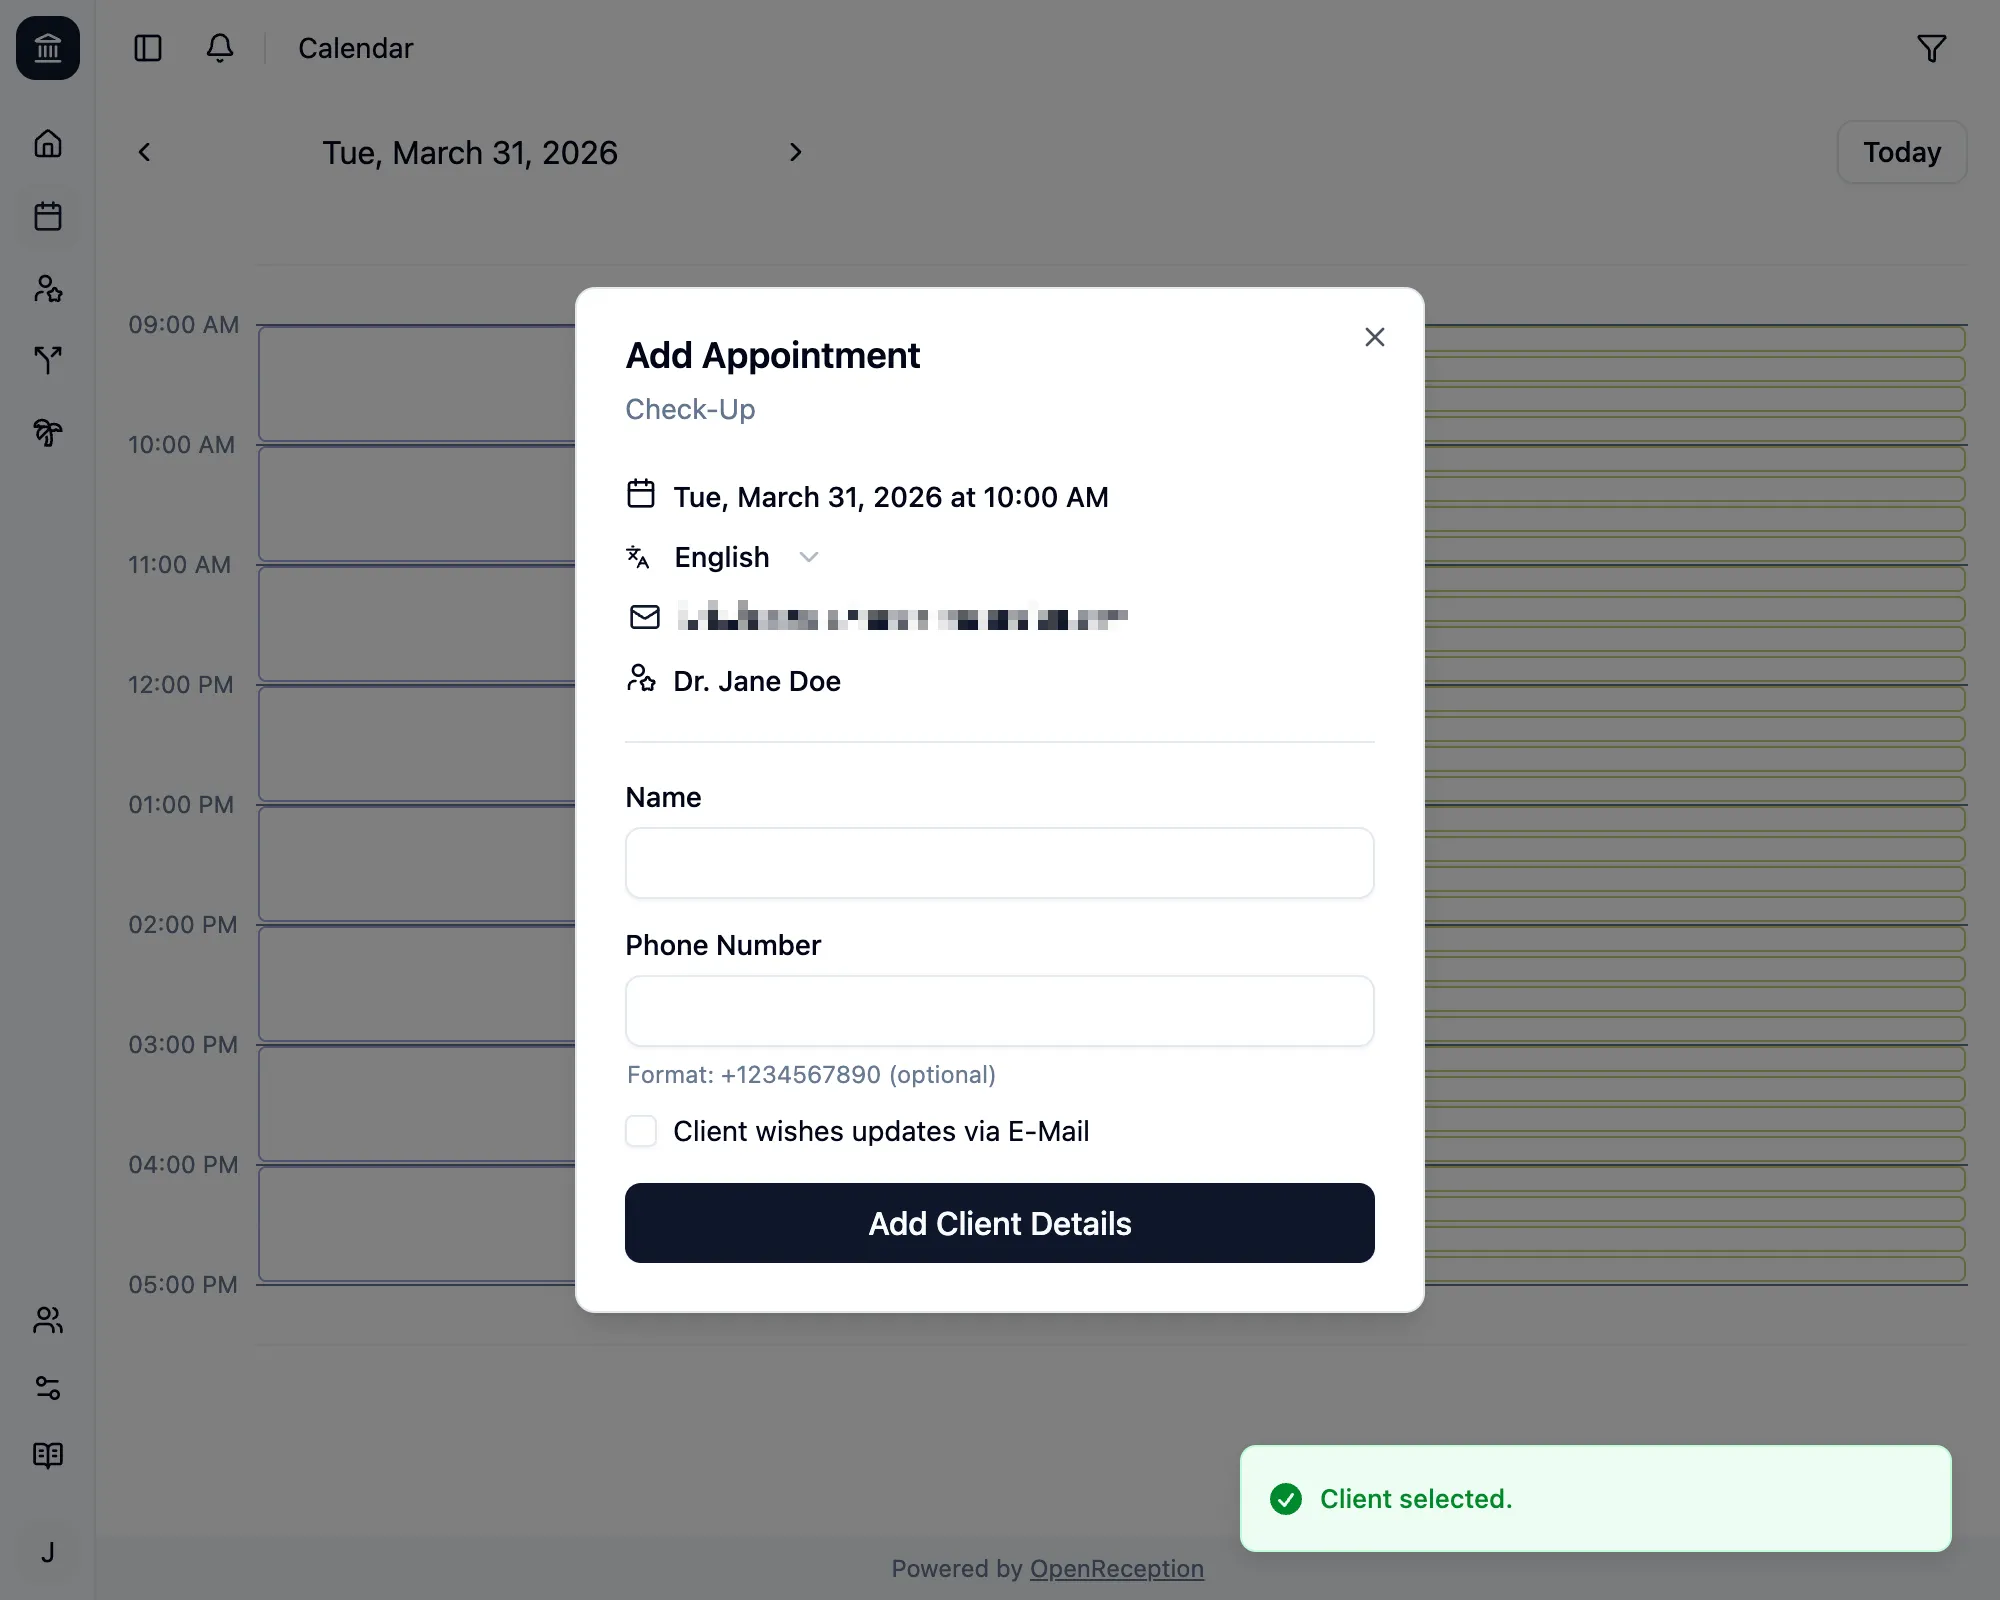Toggle the sidebar panel icon
The image size is (2000, 1600).
[x=147, y=48]
